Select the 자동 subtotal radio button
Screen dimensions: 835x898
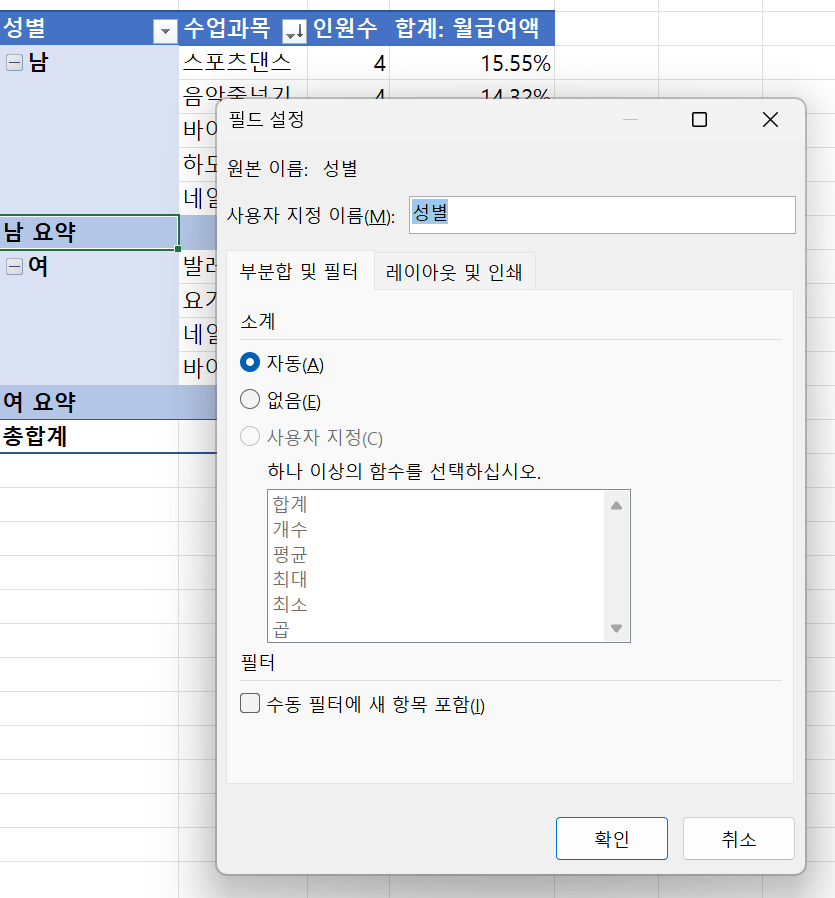tap(251, 364)
